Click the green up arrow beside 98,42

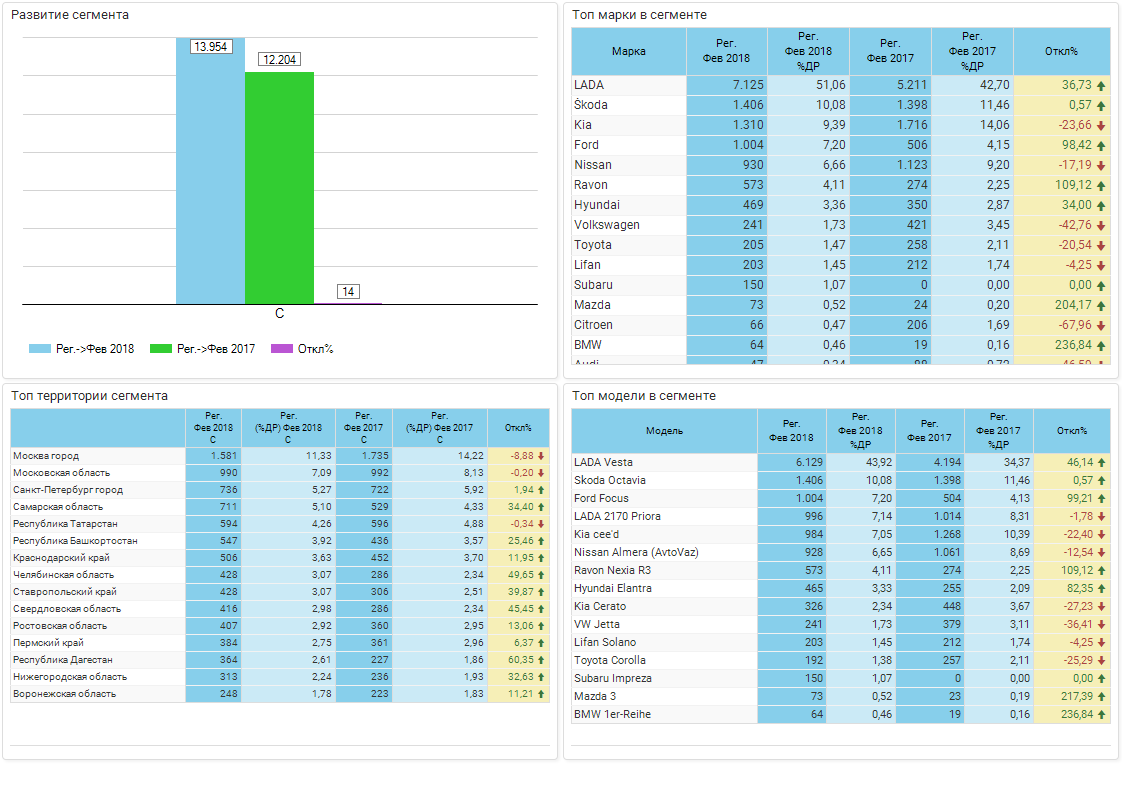(1101, 146)
